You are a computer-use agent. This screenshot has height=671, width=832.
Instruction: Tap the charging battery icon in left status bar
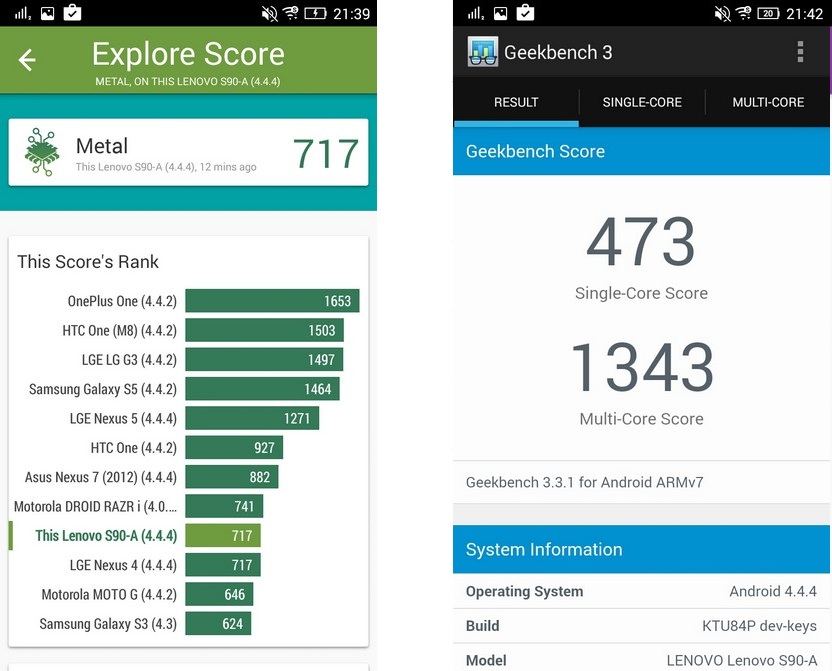(x=315, y=13)
